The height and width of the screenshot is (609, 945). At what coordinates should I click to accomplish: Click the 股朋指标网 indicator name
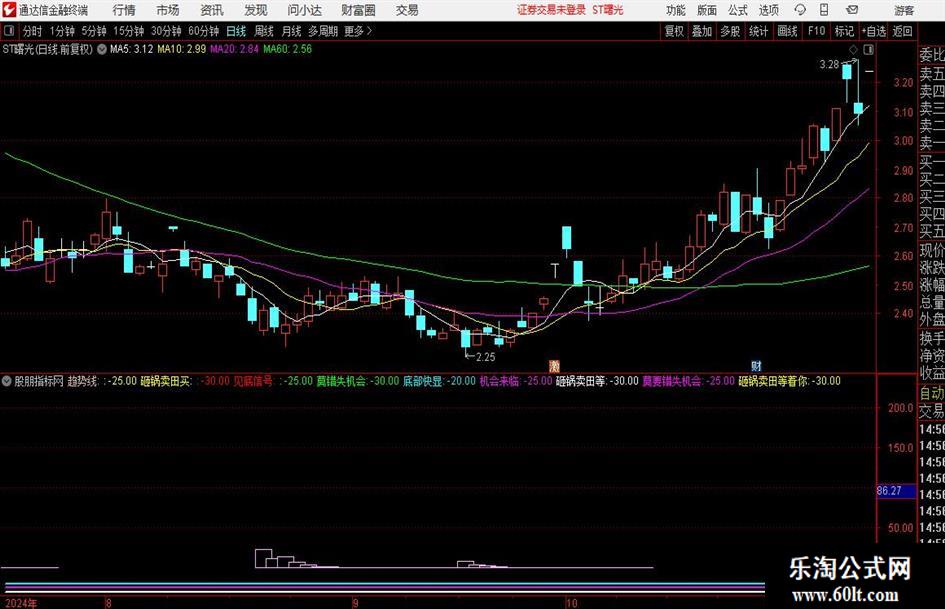tap(39, 381)
